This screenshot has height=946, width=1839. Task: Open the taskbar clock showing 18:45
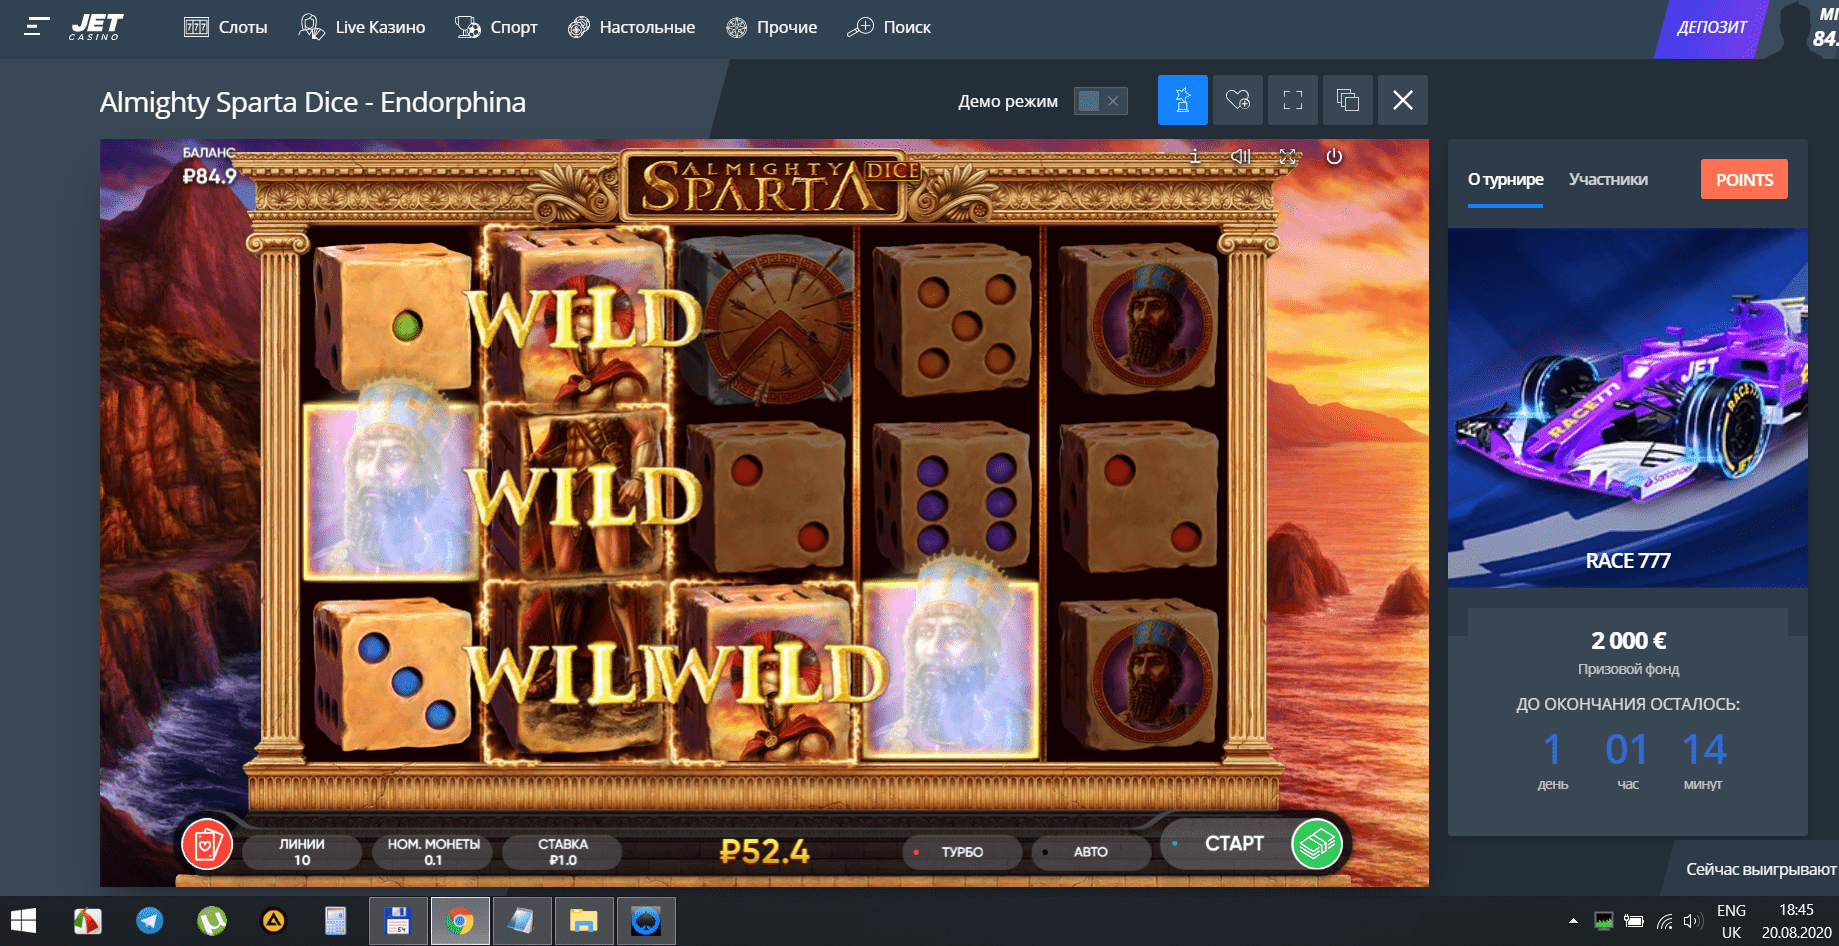[1796, 921]
